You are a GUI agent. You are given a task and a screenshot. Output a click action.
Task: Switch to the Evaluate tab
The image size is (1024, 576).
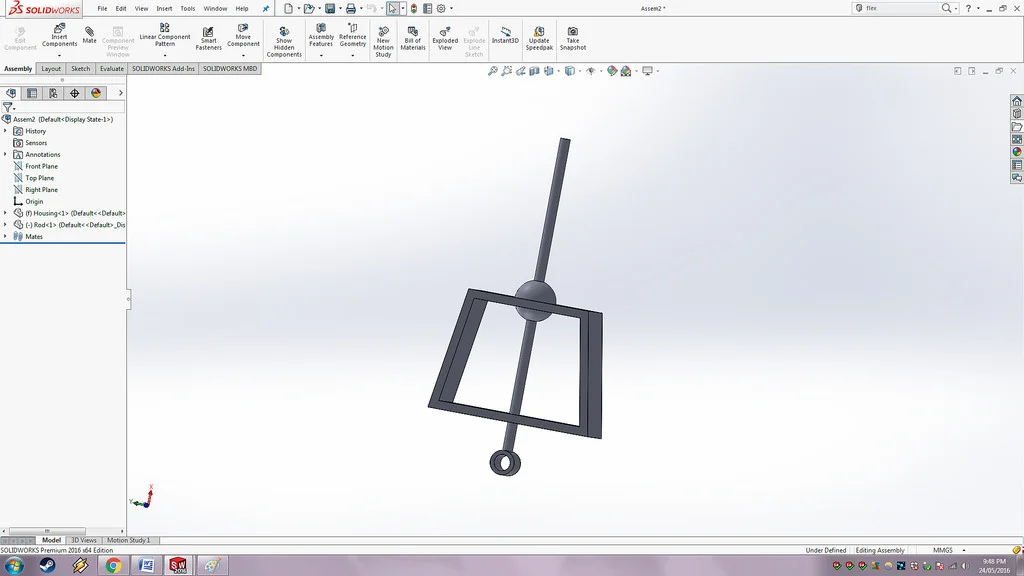pyautogui.click(x=112, y=69)
